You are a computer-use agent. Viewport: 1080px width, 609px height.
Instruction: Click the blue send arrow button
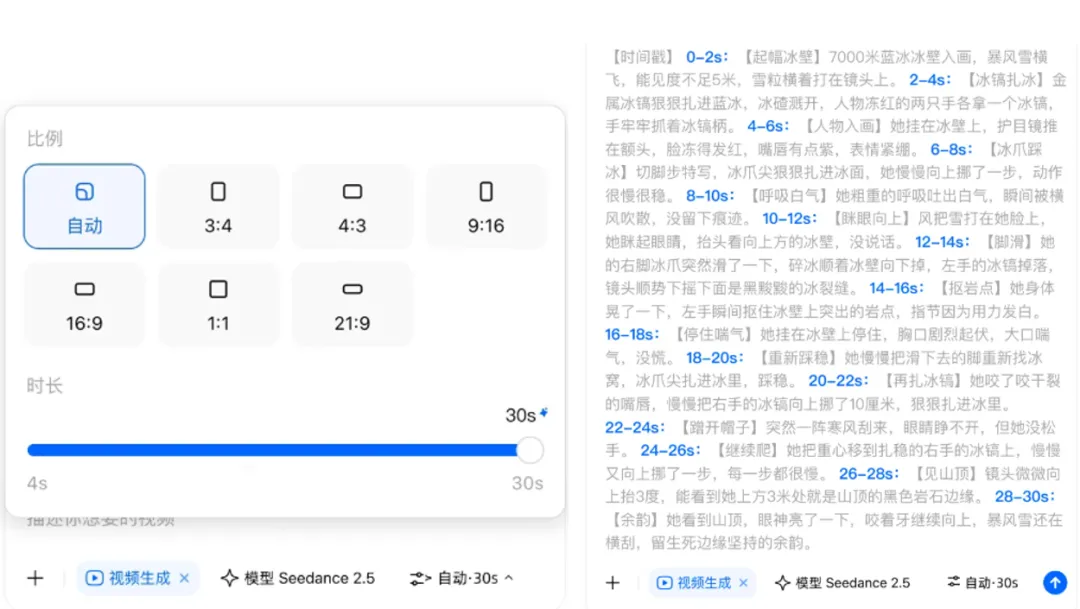pos(1055,583)
